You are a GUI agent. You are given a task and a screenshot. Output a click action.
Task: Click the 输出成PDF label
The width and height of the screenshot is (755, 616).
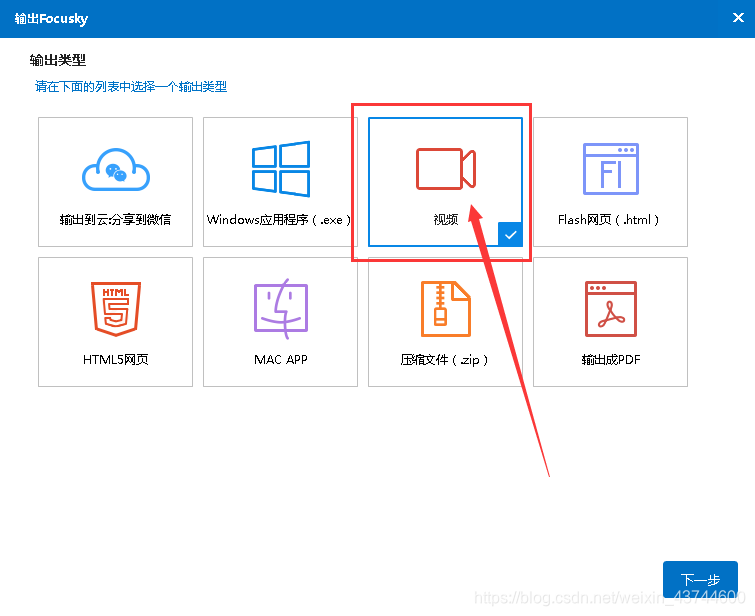(611, 359)
